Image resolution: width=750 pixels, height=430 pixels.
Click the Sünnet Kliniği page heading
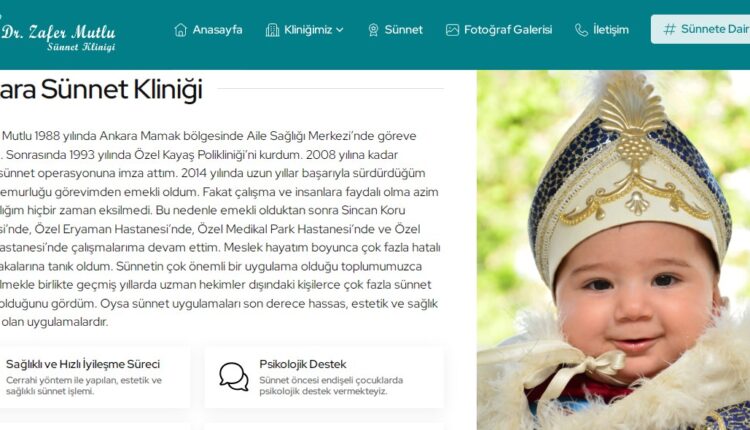pos(101,89)
